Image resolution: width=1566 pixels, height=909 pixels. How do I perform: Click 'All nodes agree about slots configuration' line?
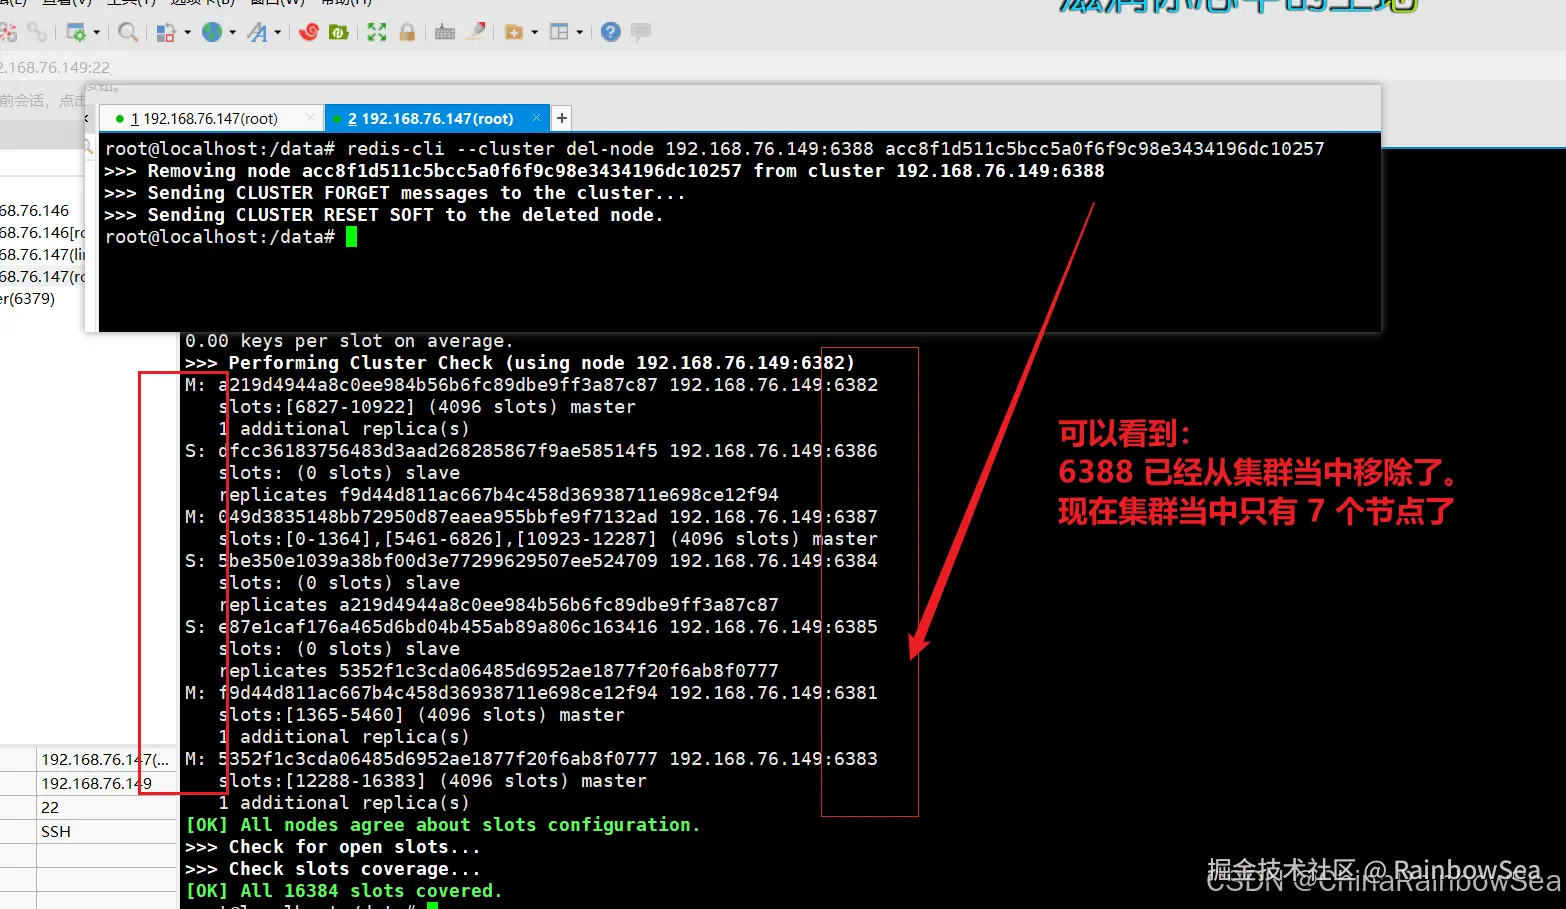point(442,825)
